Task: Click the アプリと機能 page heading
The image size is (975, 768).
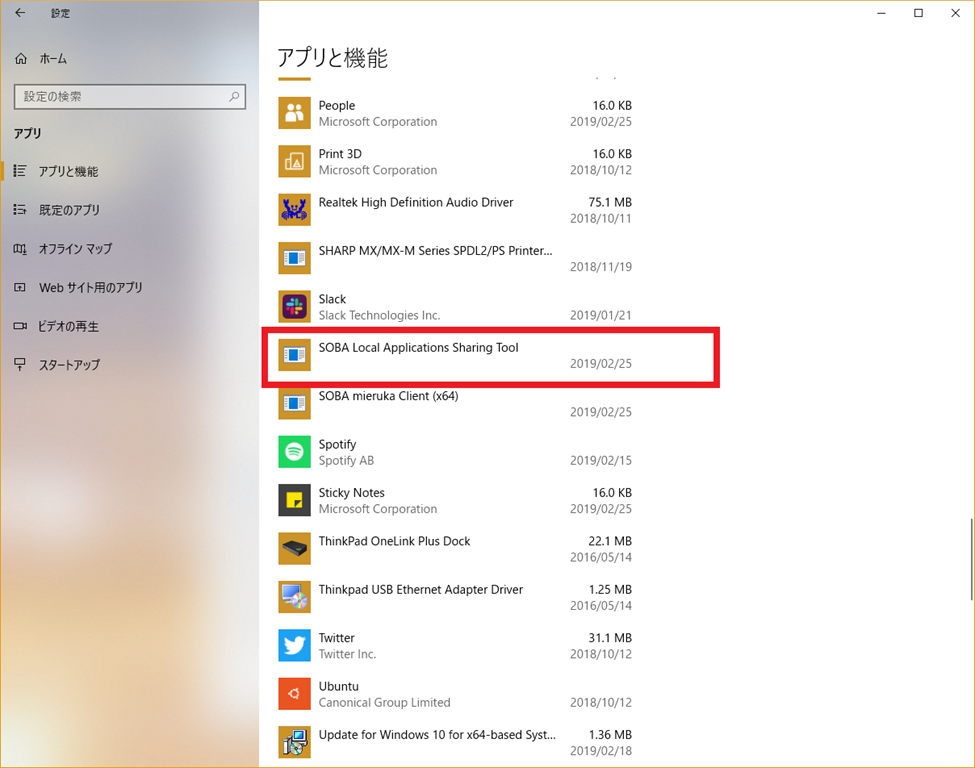Action: pyautogui.click(x=332, y=58)
